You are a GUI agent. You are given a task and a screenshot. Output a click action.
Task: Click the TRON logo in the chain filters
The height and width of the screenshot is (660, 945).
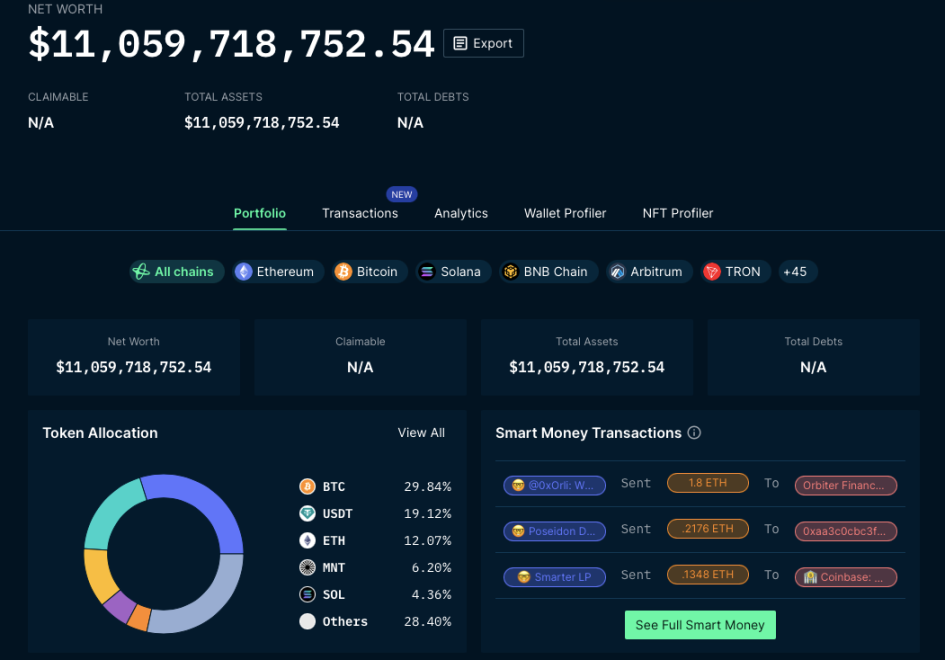pyautogui.click(x=712, y=271)
